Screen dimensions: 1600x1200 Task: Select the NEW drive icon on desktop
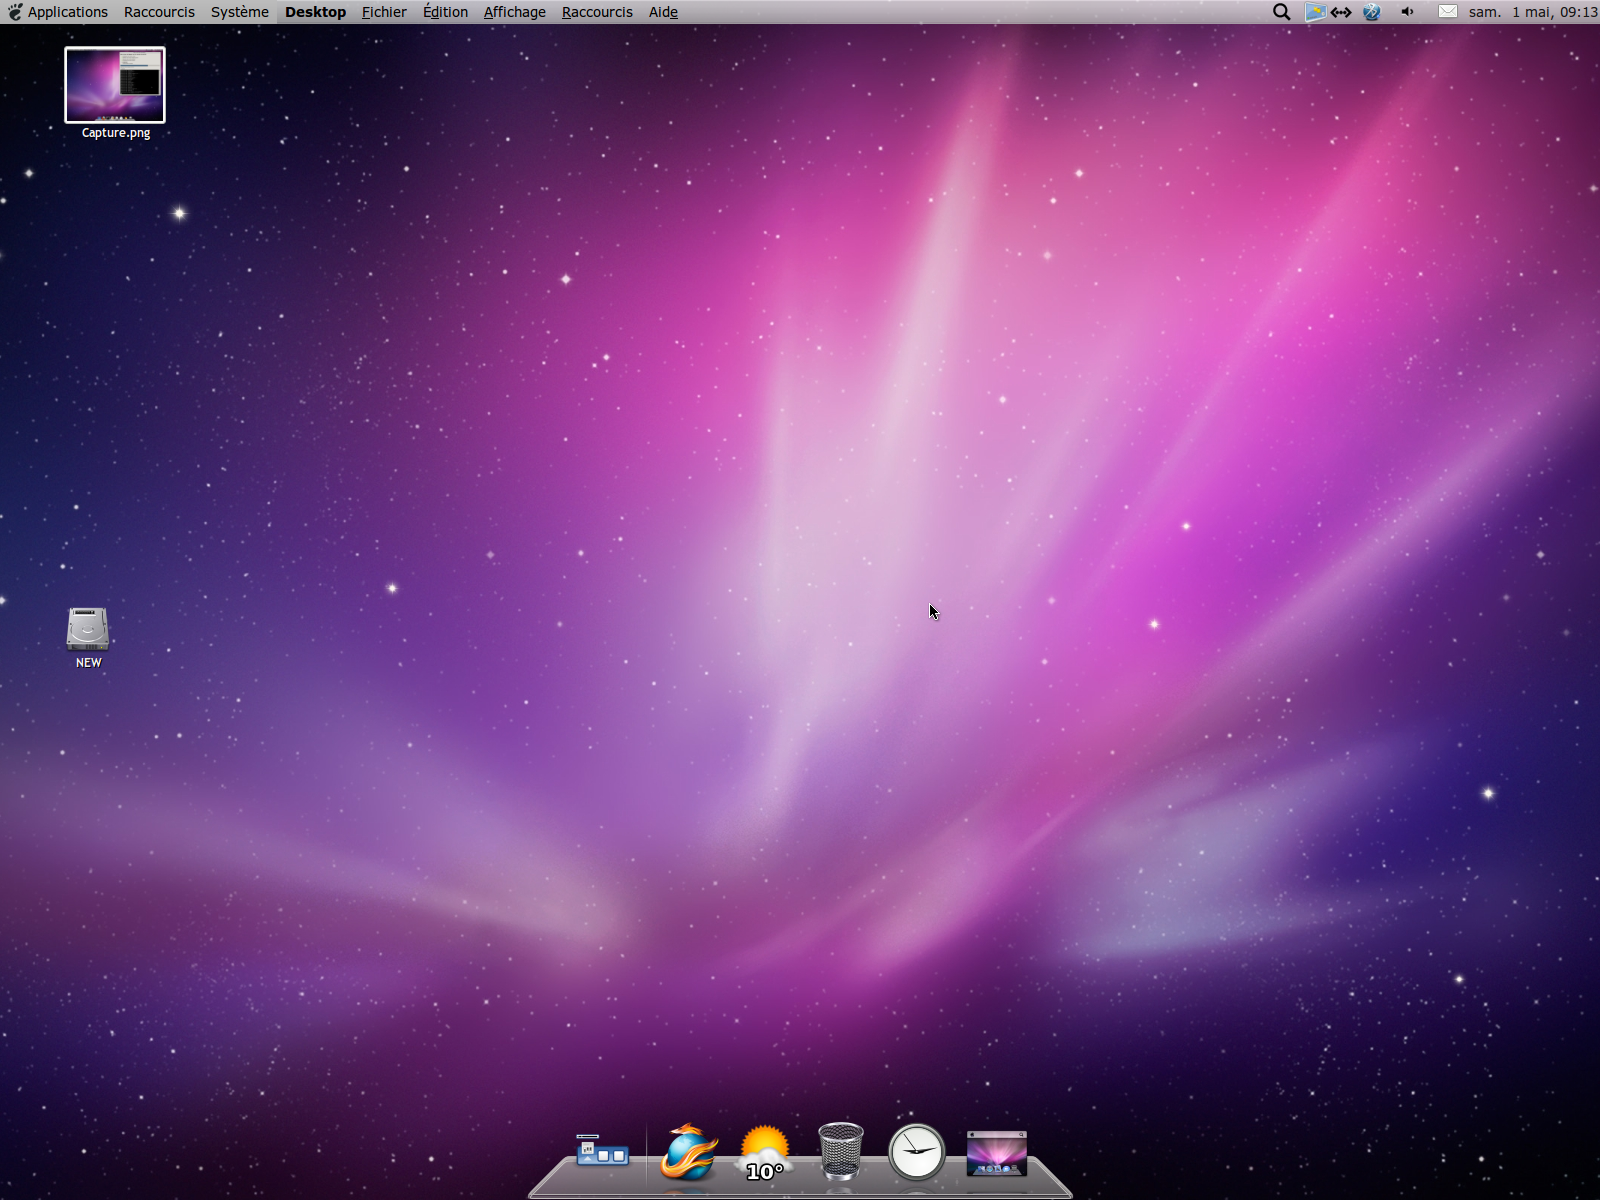coord(88,630)
